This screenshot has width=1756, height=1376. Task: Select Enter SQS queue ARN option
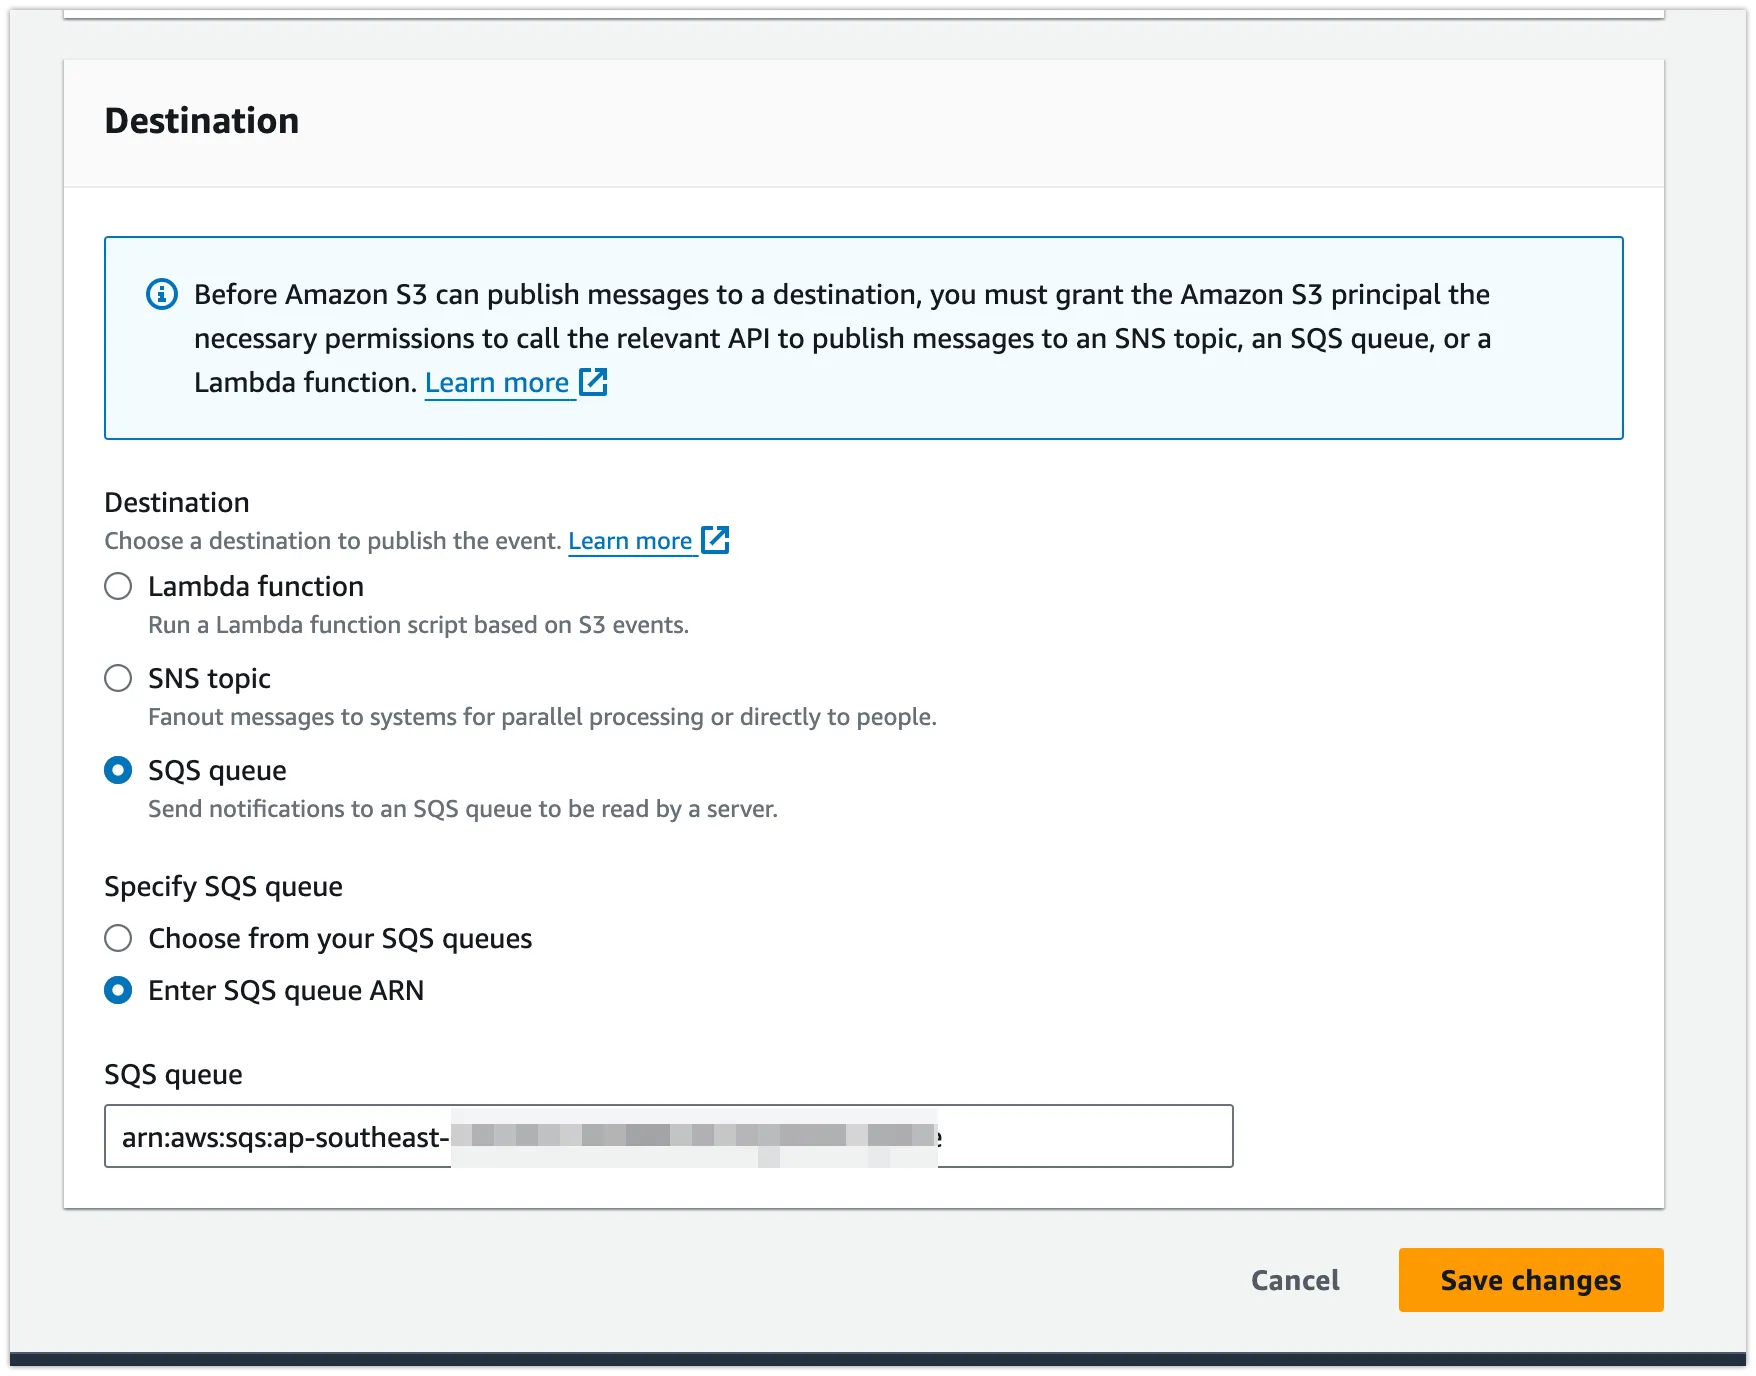[x=118, y=990]
